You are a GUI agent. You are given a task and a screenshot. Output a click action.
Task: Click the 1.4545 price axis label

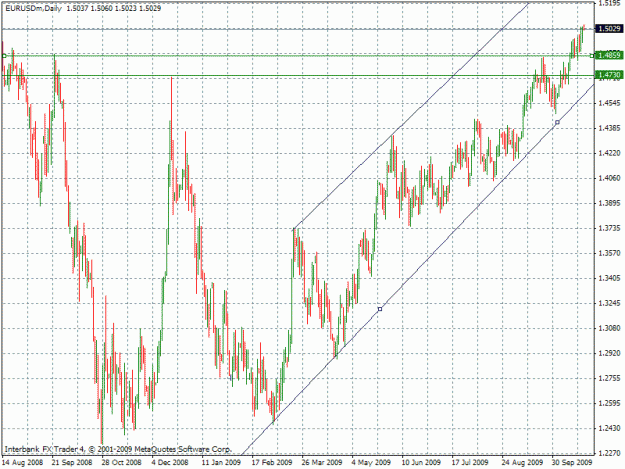[609, 103]
